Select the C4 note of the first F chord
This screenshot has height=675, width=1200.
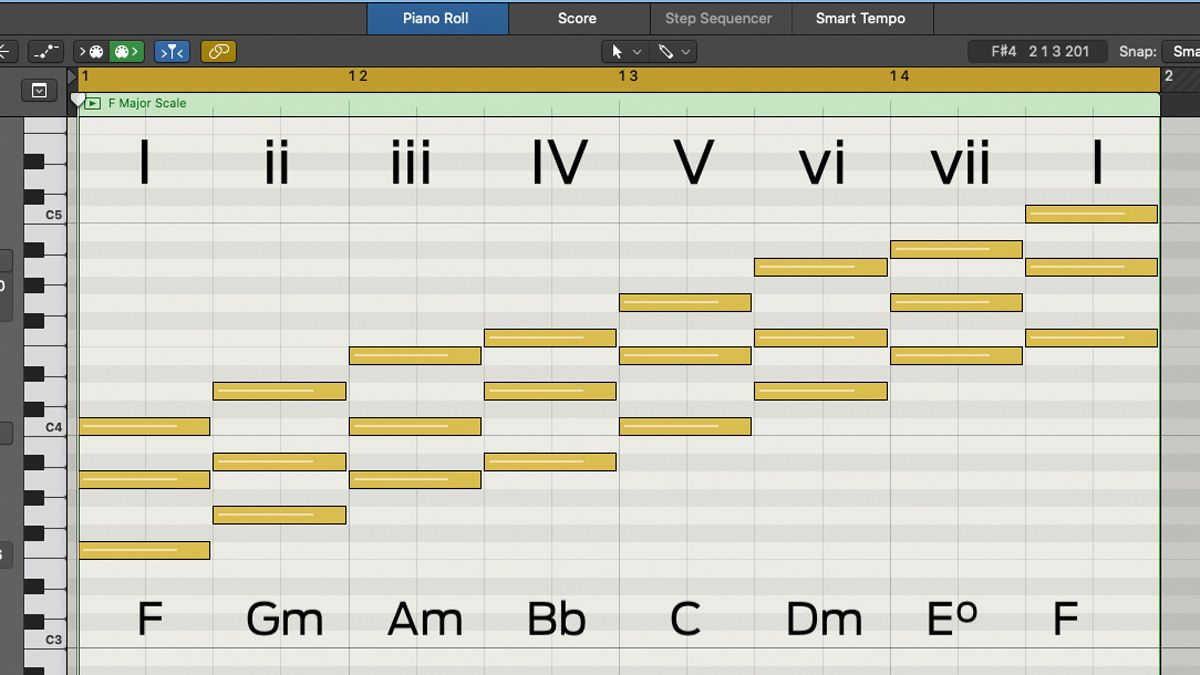point(144,427)
